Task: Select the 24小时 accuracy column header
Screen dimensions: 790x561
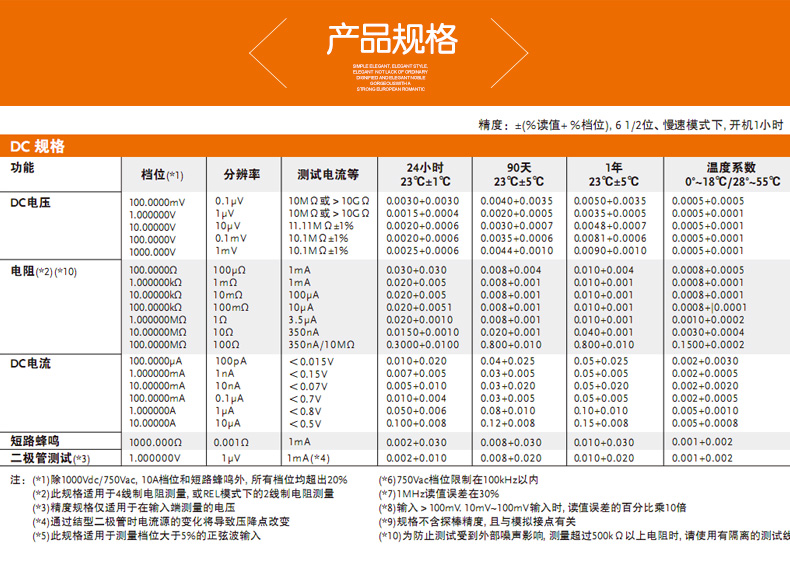Action: (x=425, y=174)
